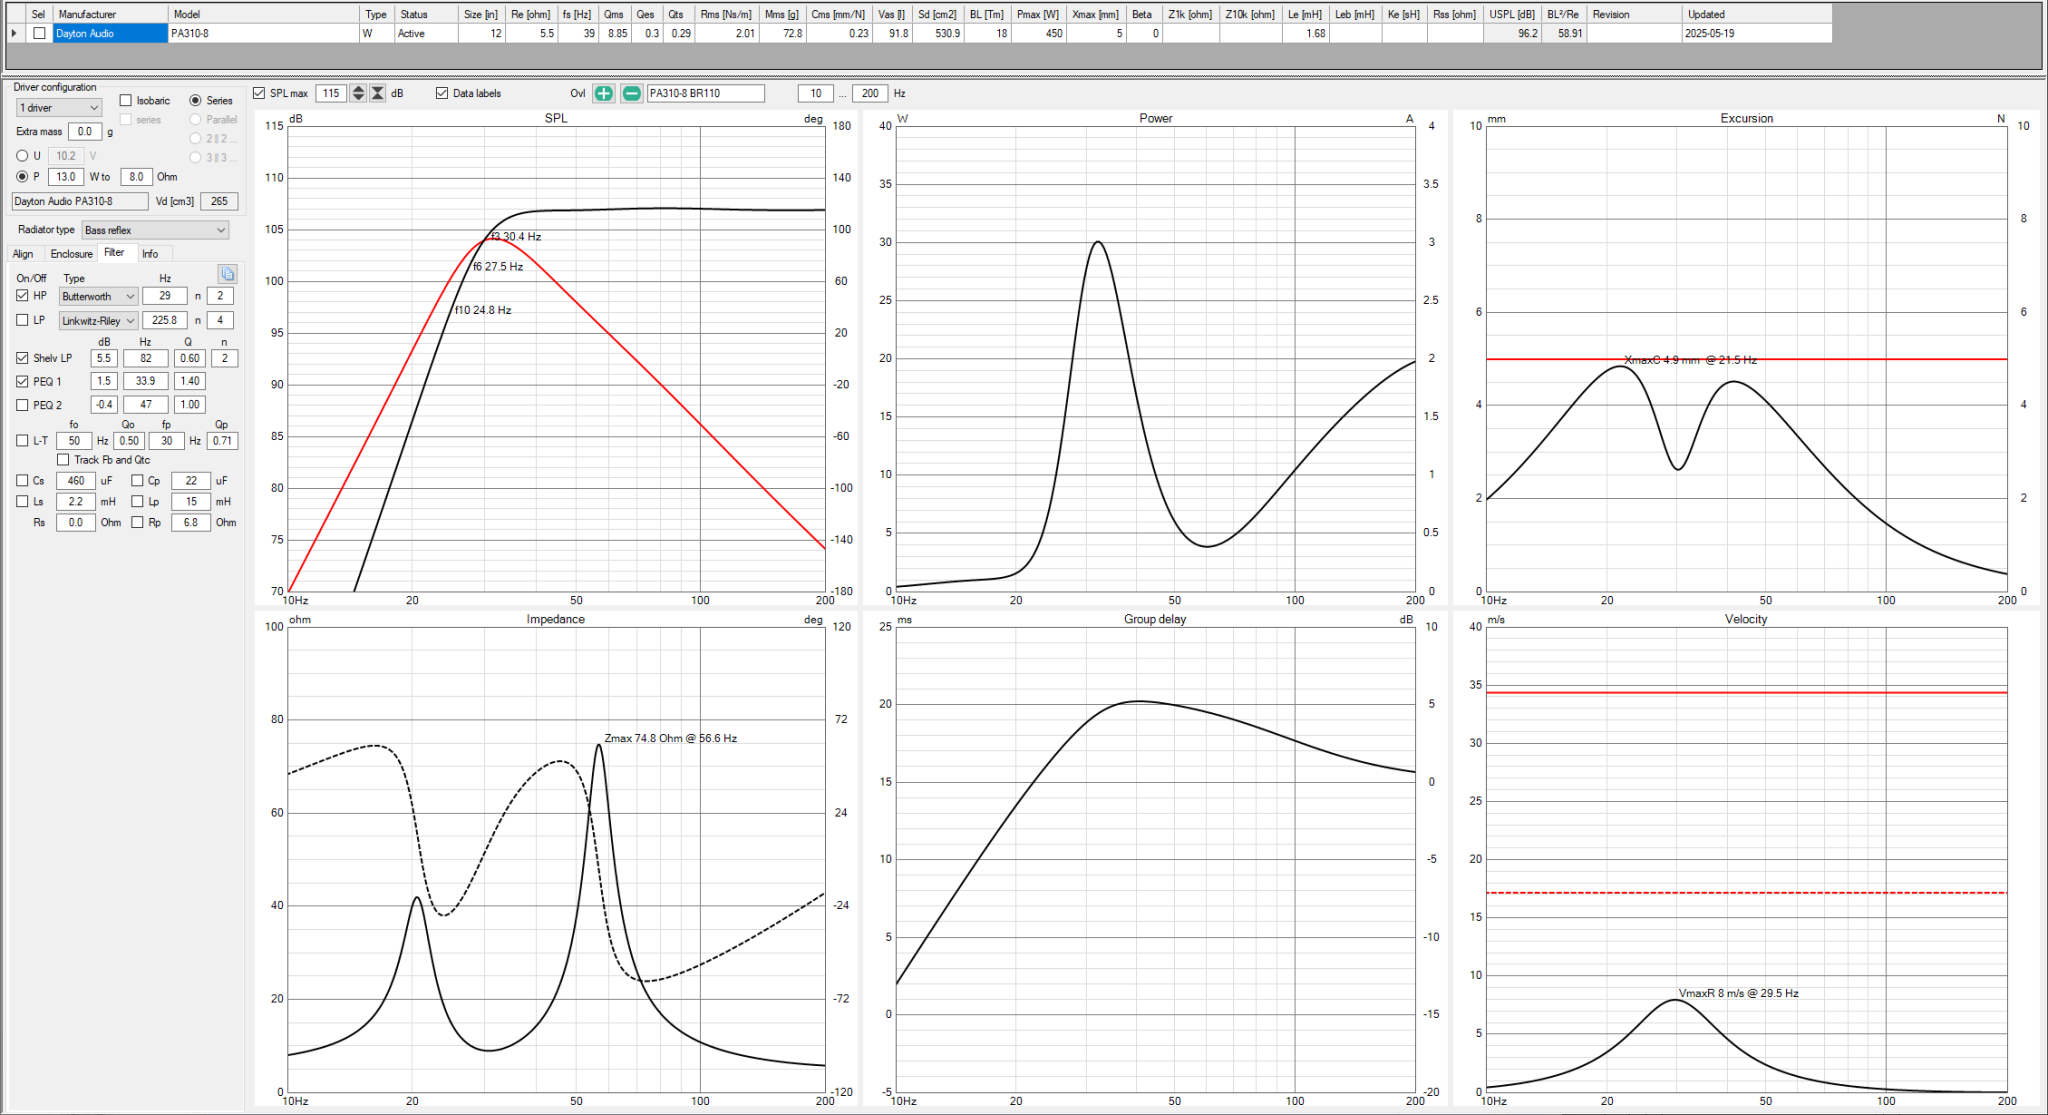Click the minimum frequency field 10
2048x1115 pixels.
pos(816,93)
